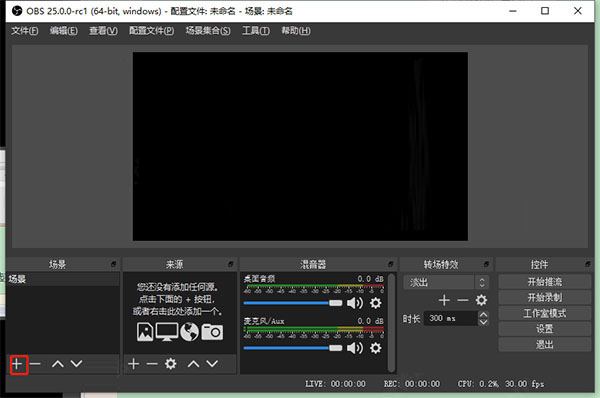
Task: Click the REC: 00:00:00 status text
Action: click(x=412, y=383)
